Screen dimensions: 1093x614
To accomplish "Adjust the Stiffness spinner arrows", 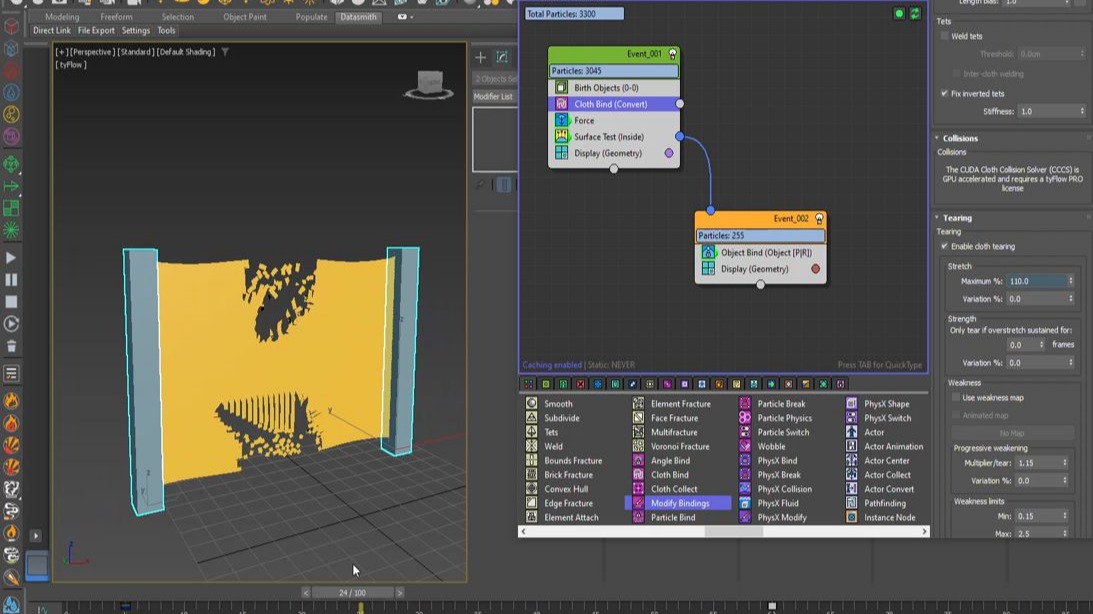I will click(1082, 112).
